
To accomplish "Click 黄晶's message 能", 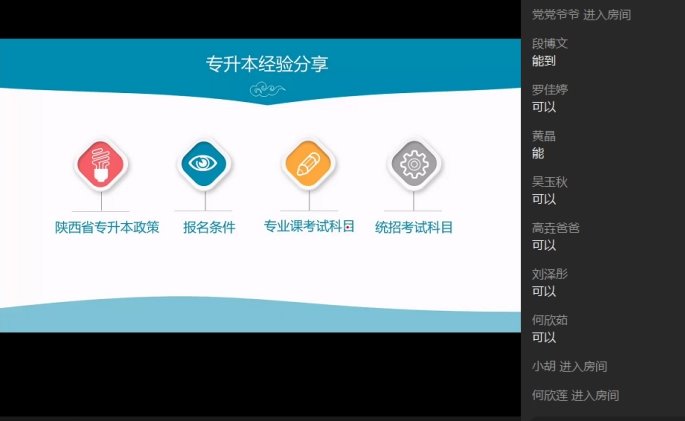I will (x=538, y=153).
